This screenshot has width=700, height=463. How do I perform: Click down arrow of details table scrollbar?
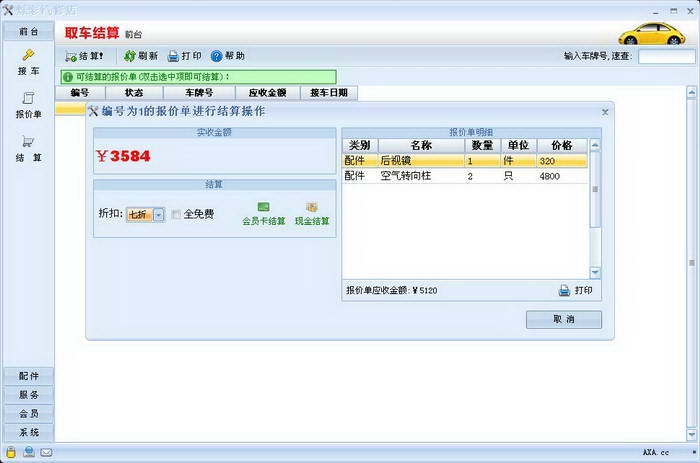595,272
